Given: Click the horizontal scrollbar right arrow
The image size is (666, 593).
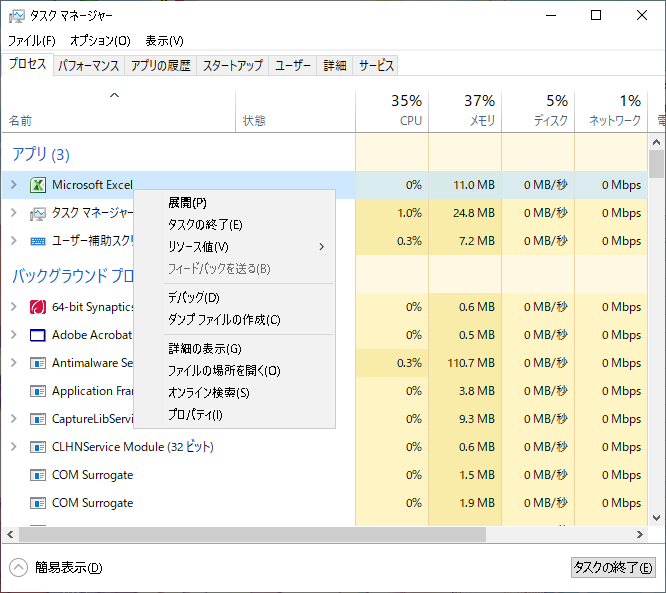Looking at the screenshot, I should (640, 534).
